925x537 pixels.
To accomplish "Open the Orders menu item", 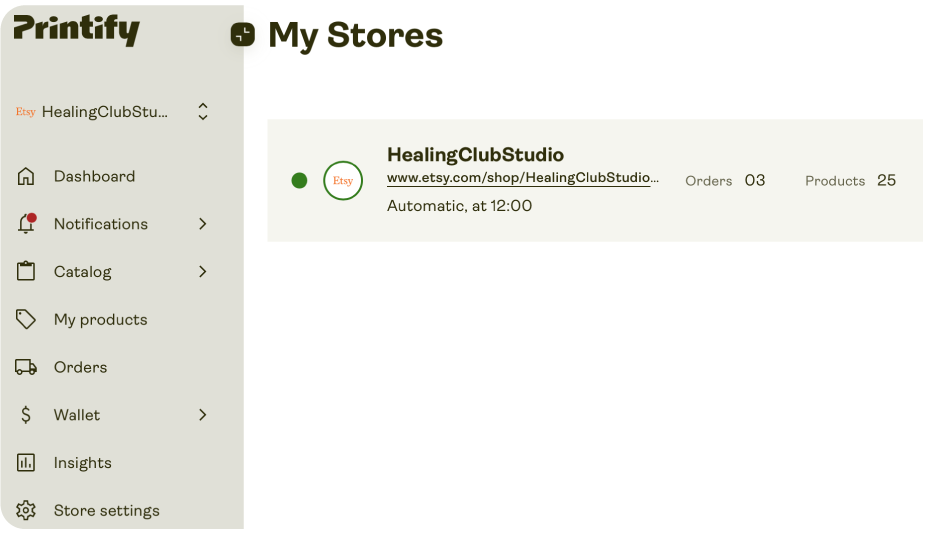I will coord(81,367).
